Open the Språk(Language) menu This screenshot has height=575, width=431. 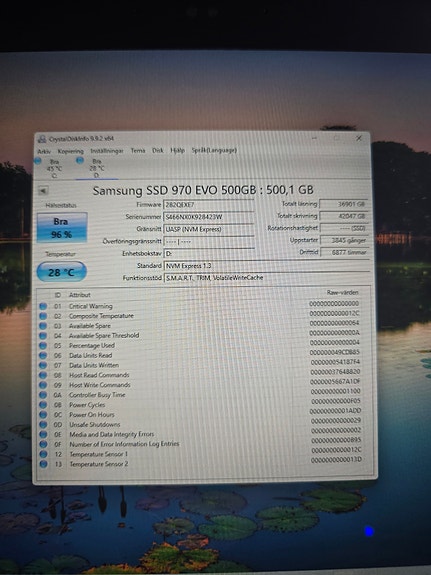pyautogui.click(x=214, y=150)
